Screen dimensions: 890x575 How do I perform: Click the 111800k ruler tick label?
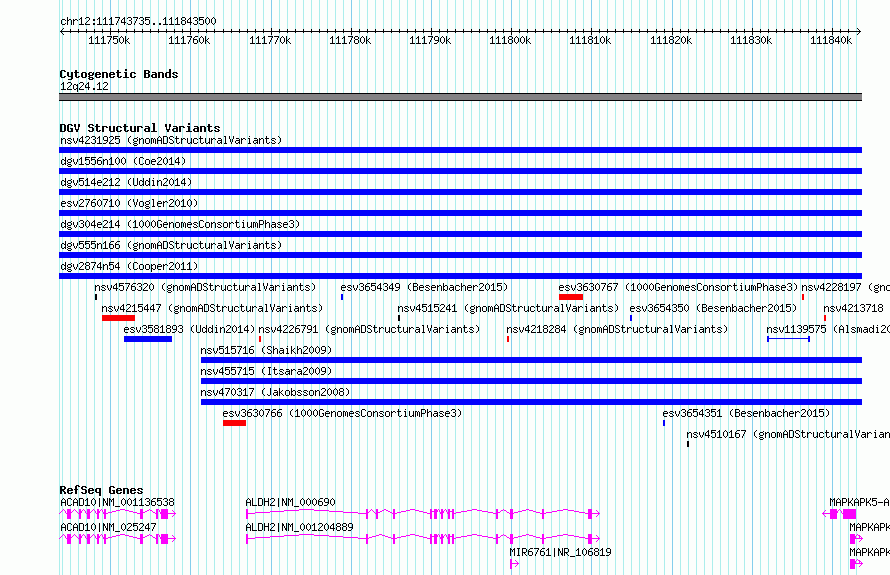(x=510, y=40)
